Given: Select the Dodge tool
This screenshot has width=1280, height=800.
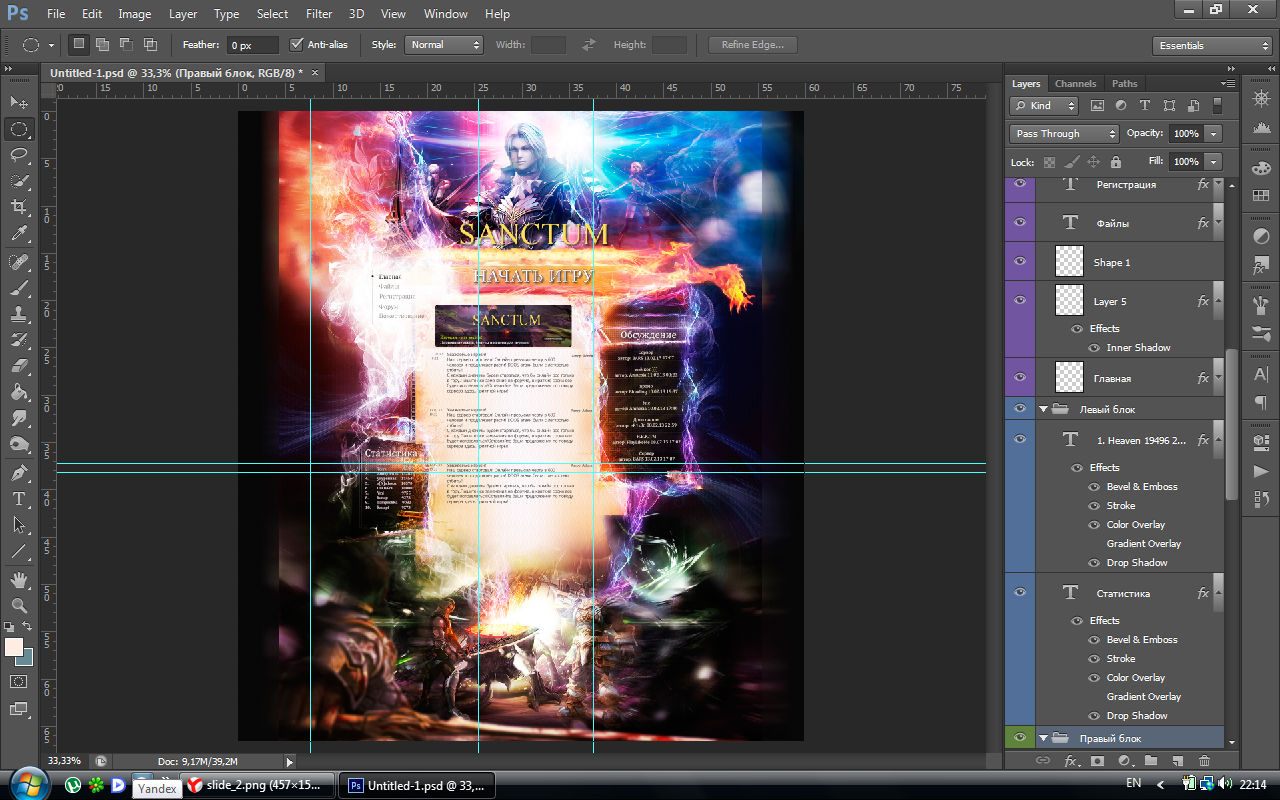Looking at the screenshot, I should pyautogui.click(x=19, y=444).
